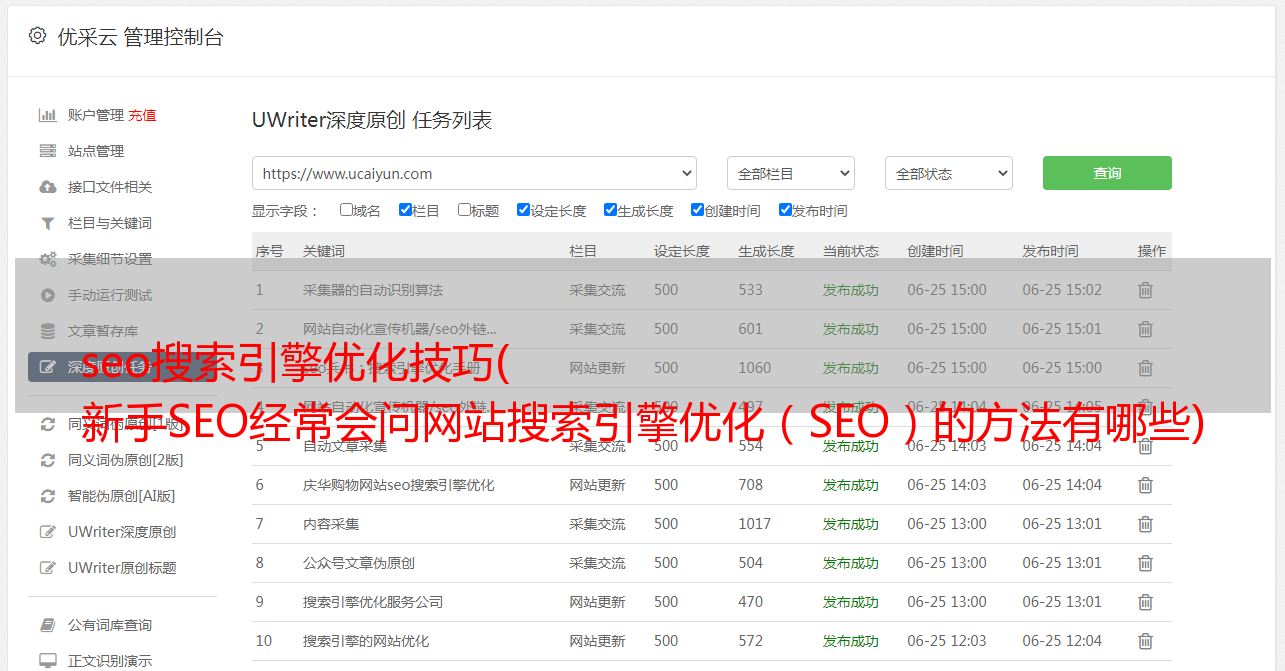Click the UWriter深度原创 任务列表 heading

[x=372, y=120]
